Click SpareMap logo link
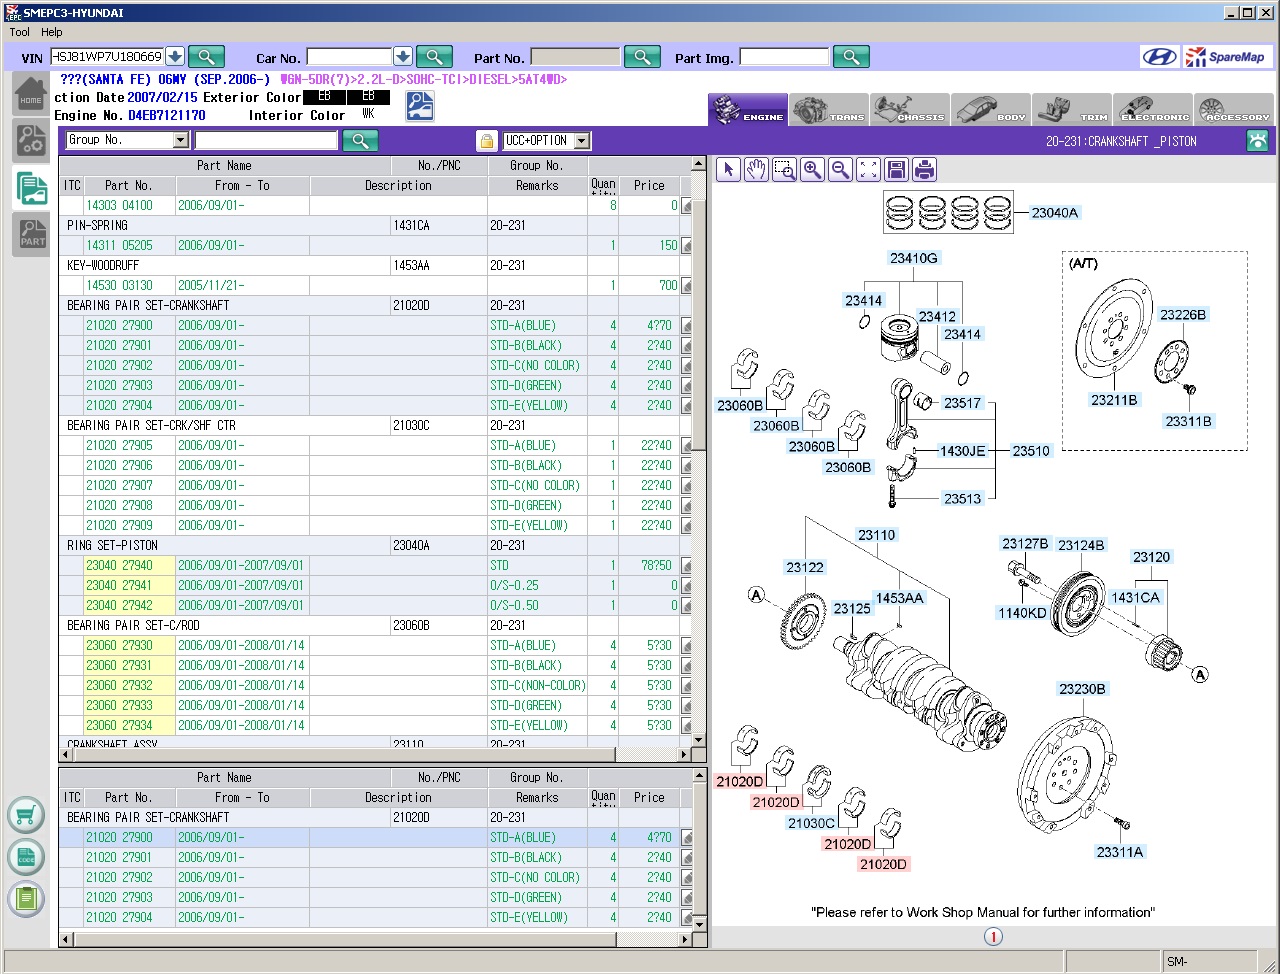This screenshot has width=1280, height=974. point(1227,57)
